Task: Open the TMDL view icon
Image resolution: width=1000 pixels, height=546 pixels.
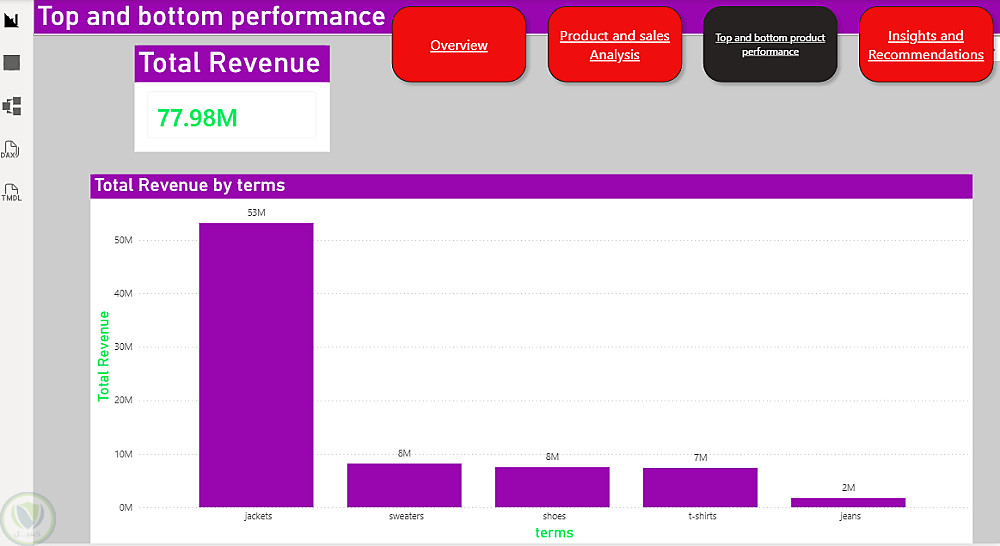Action: tap(12, 192)
